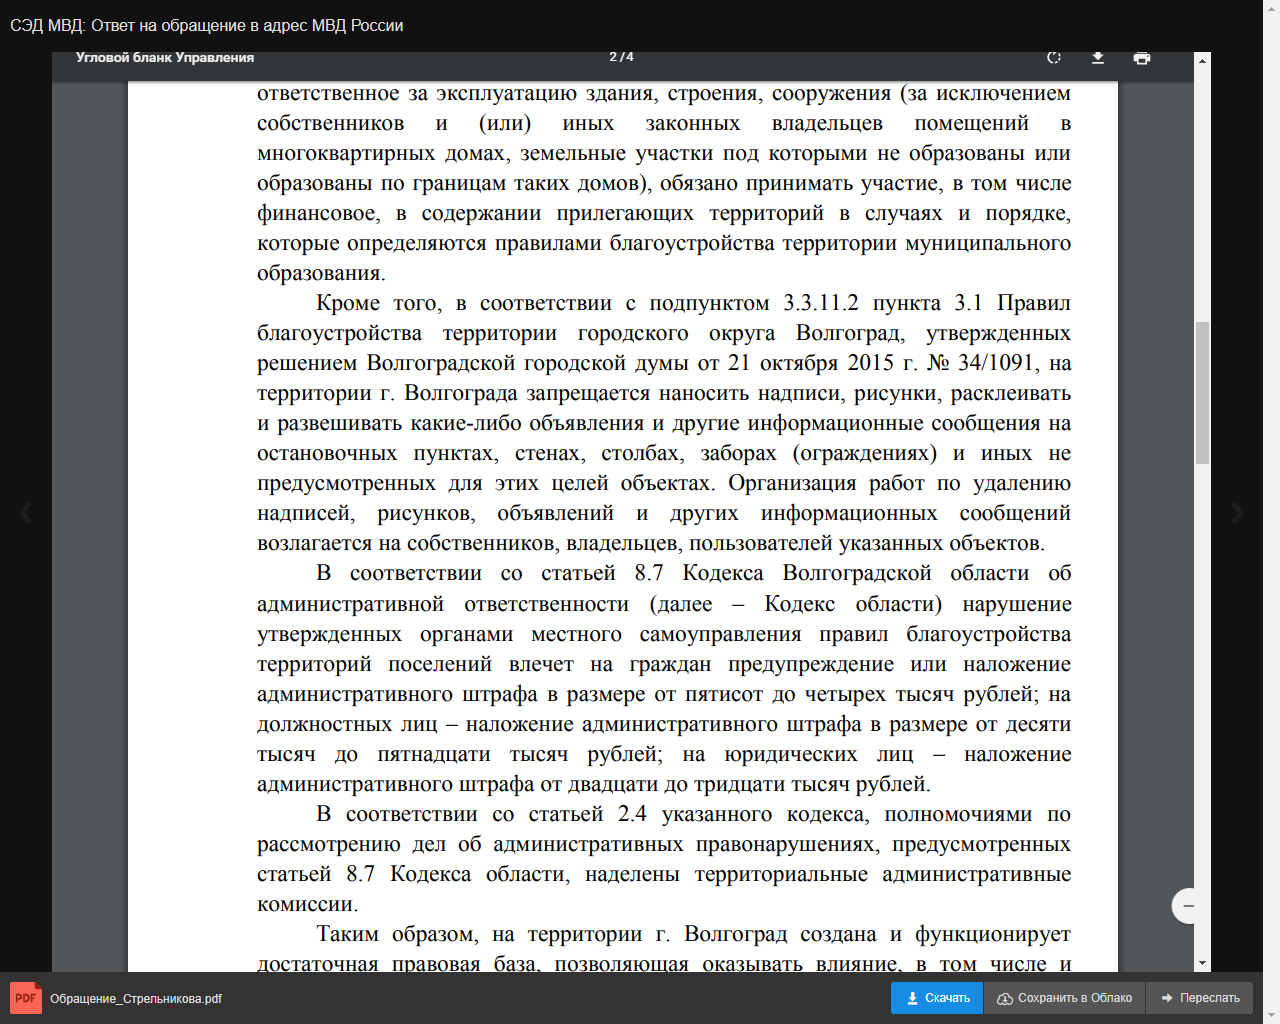Zoom out with the round minus button
Screen dimensions: 1280x1024
tap(1188, 906)
